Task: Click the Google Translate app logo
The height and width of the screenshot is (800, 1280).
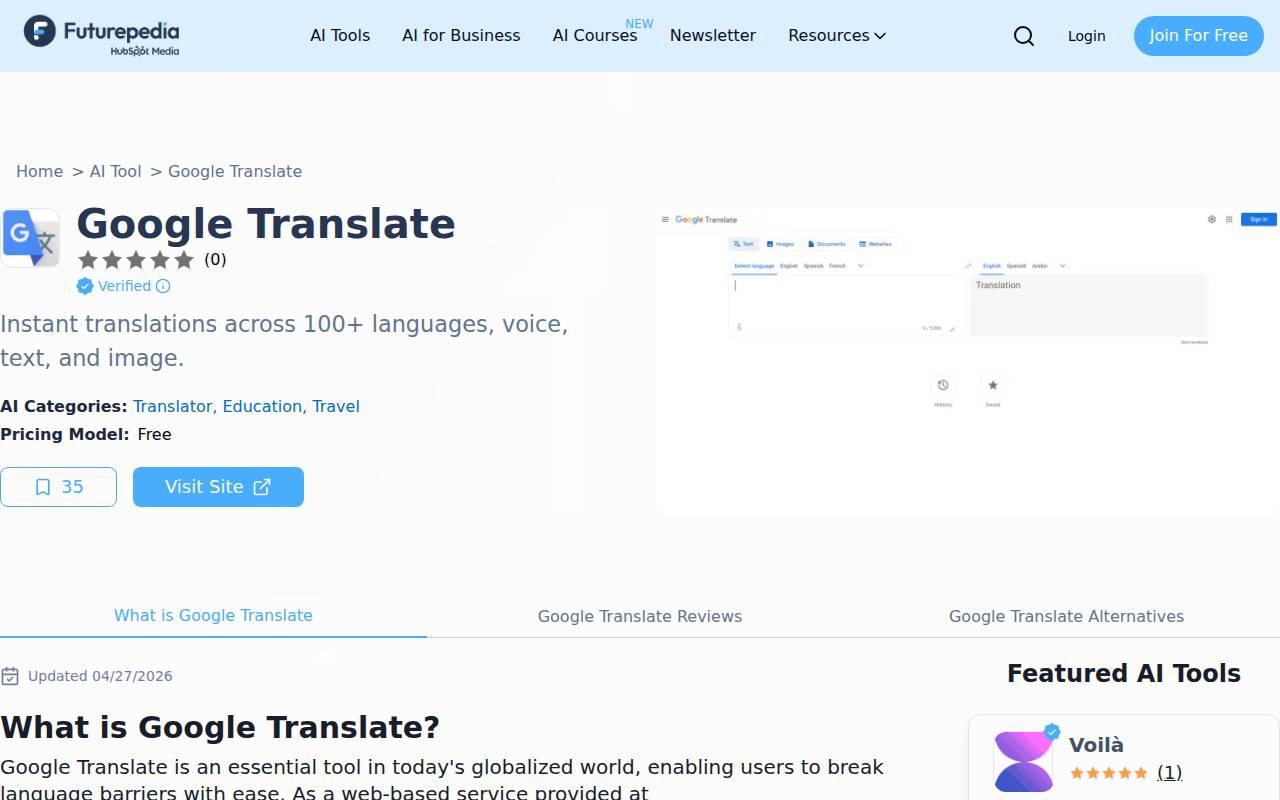Action: point(31,238)
